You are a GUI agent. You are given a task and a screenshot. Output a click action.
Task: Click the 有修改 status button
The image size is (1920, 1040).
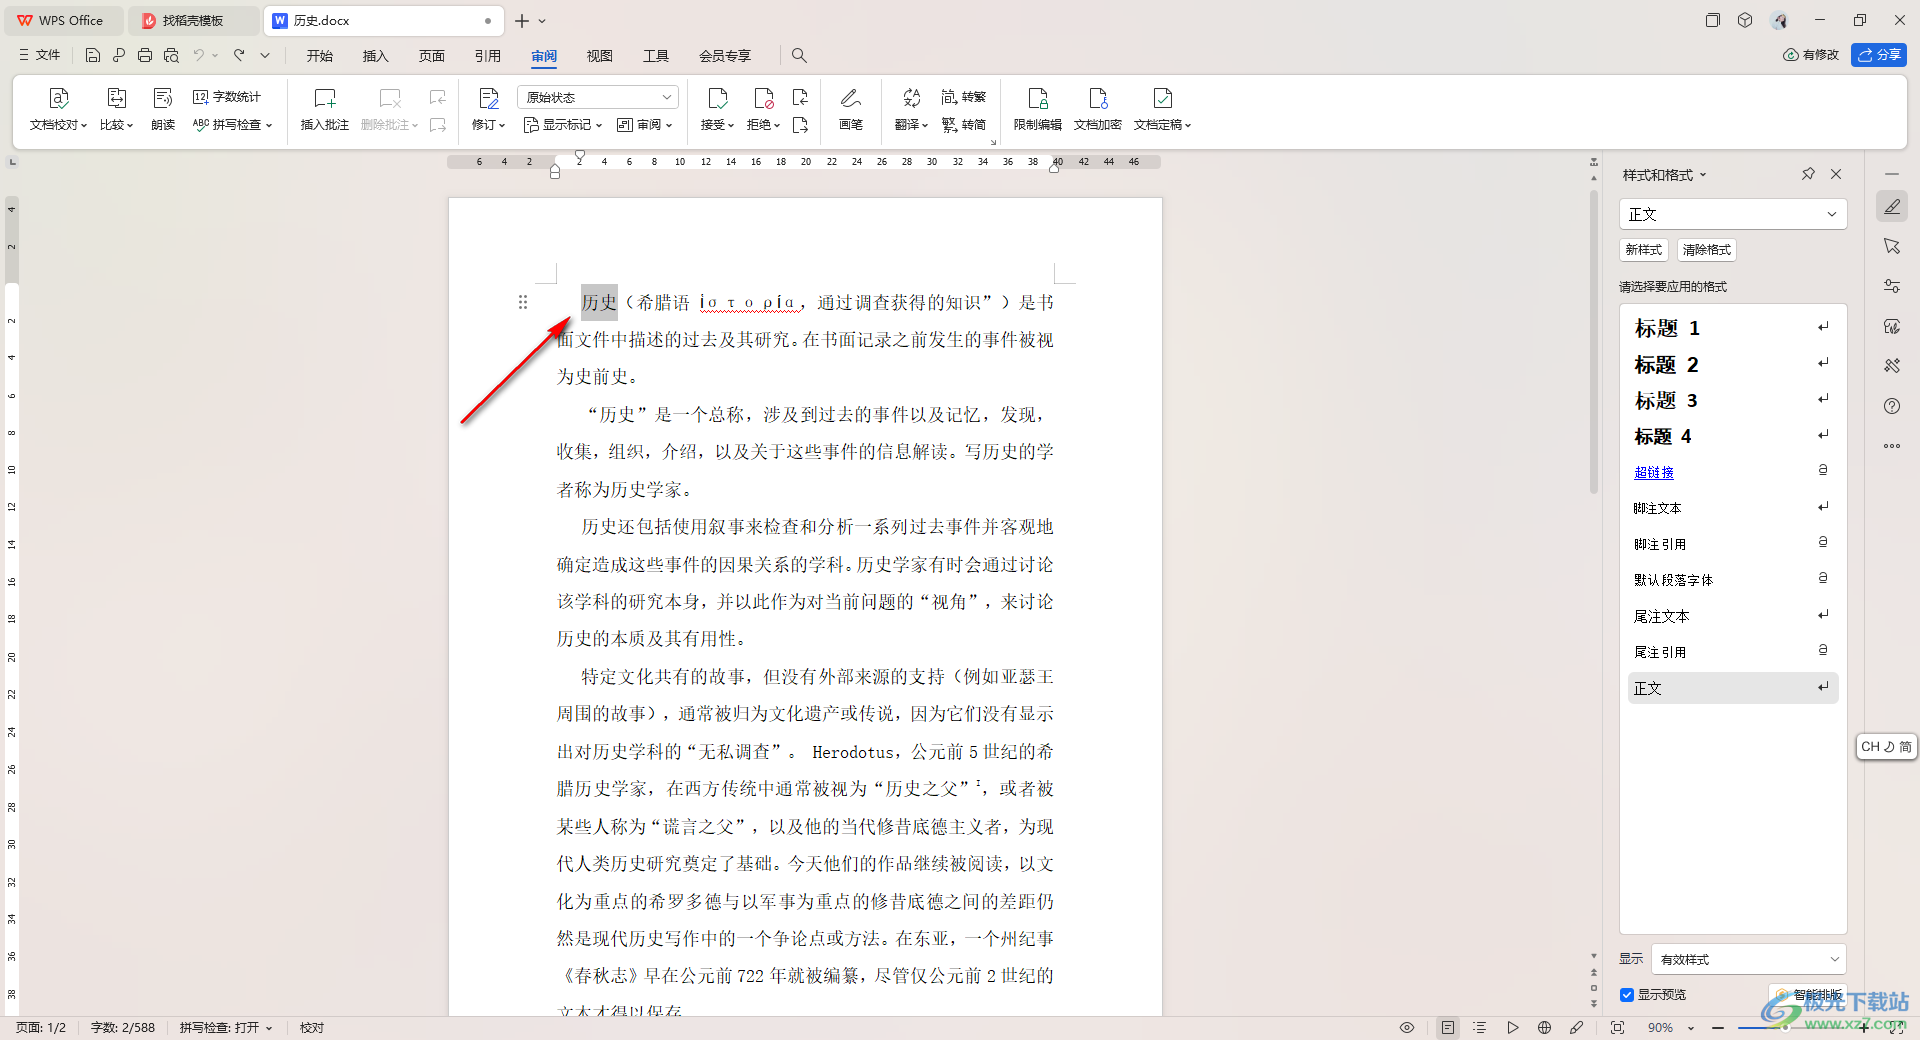[1811, 55]
